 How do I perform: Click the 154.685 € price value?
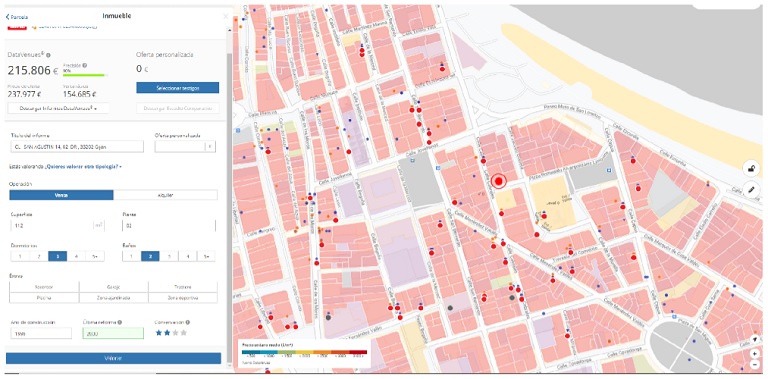(x=79, y=95)
